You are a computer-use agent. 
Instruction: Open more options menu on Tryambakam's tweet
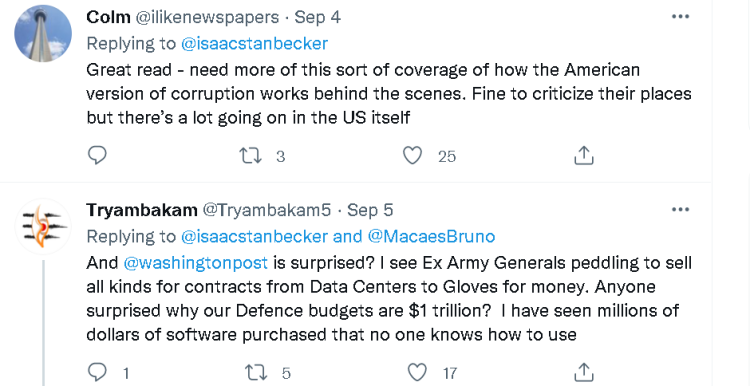[680, 210]
